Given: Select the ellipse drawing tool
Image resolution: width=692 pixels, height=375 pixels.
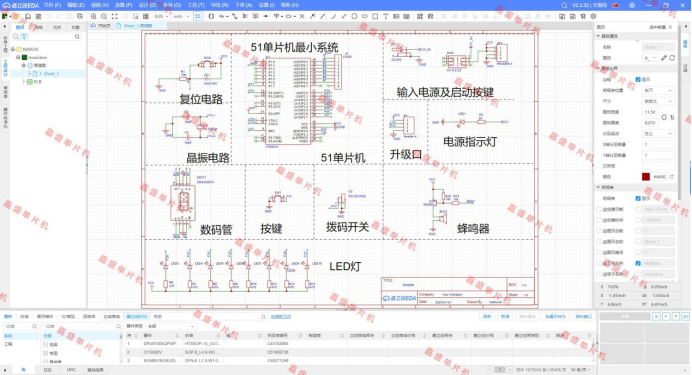Looking at the screenshot, I should tap(365, 16).
